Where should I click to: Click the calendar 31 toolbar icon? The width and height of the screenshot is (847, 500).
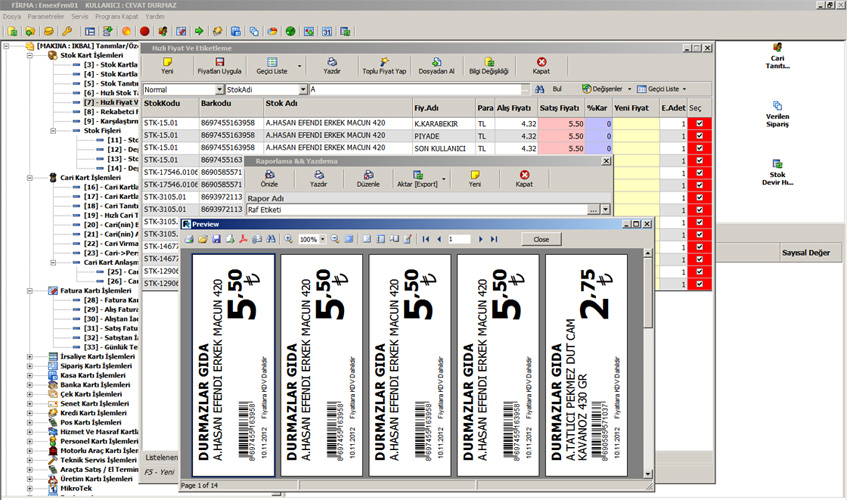[327, 31]
